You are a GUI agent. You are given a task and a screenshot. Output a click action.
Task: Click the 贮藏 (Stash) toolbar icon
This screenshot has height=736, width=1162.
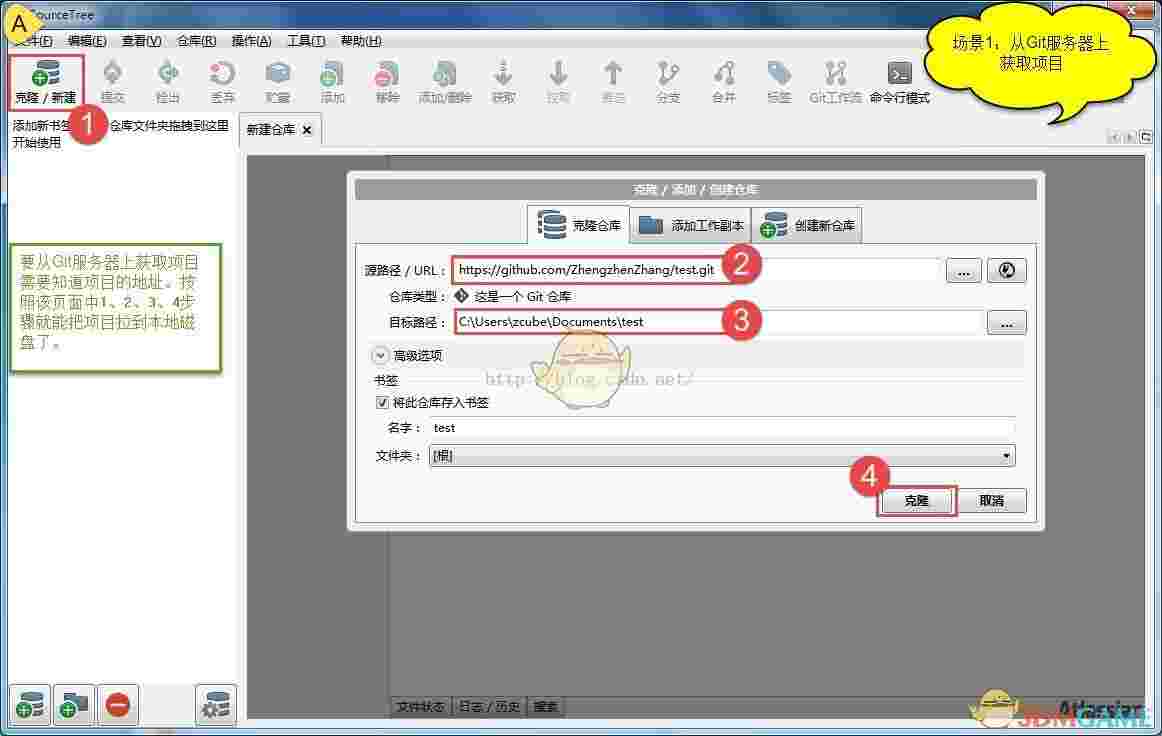(277, 80)
